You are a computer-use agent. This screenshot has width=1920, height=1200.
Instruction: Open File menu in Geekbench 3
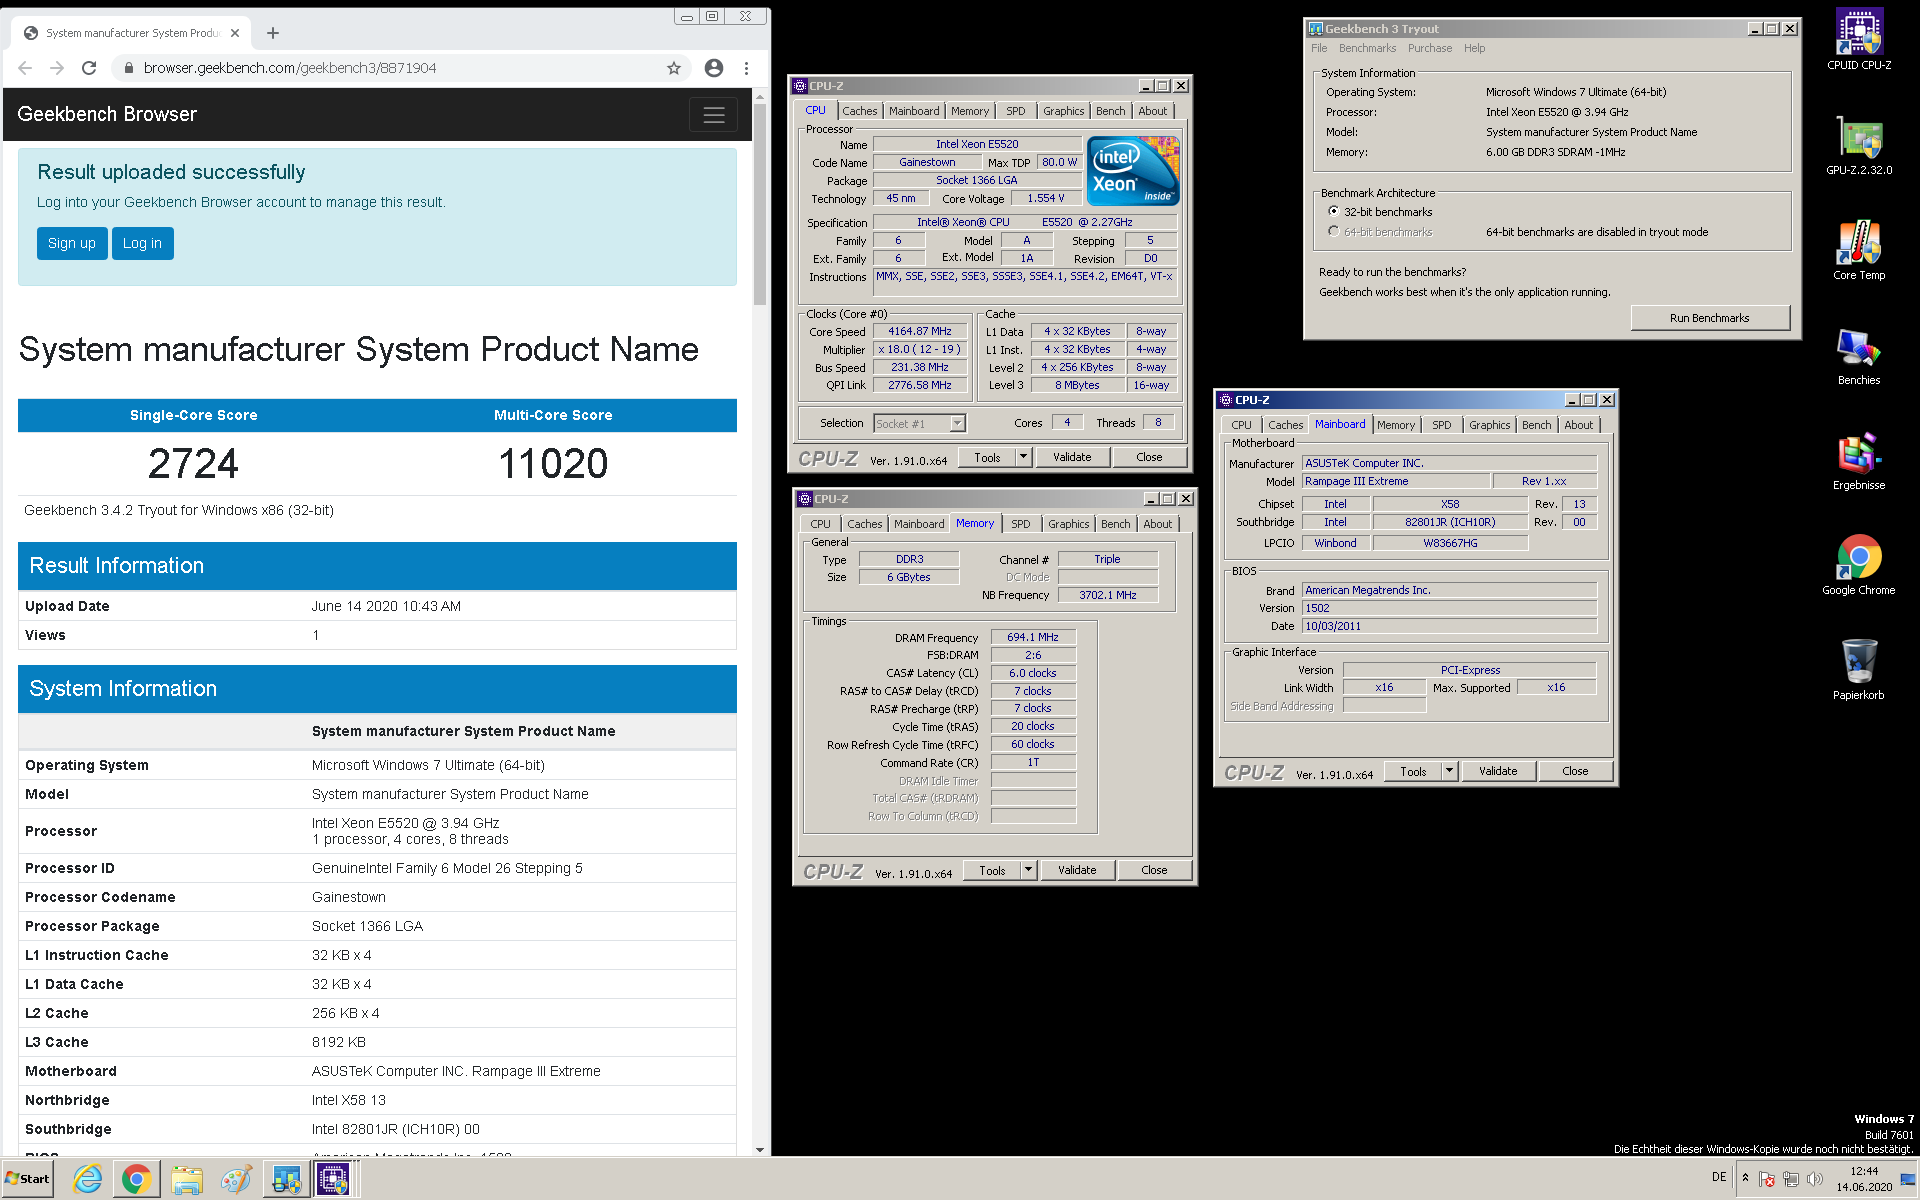tap(1319, 48)
